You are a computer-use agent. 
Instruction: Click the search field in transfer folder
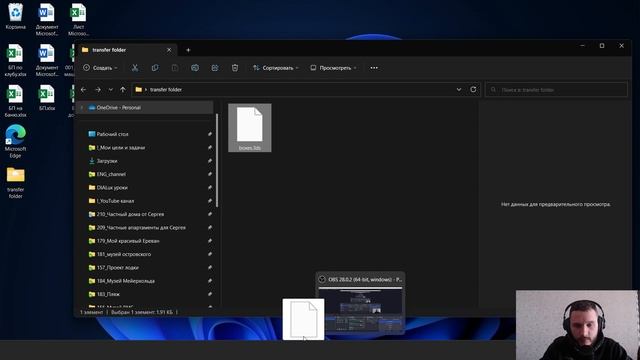click(x=556, y=89)
